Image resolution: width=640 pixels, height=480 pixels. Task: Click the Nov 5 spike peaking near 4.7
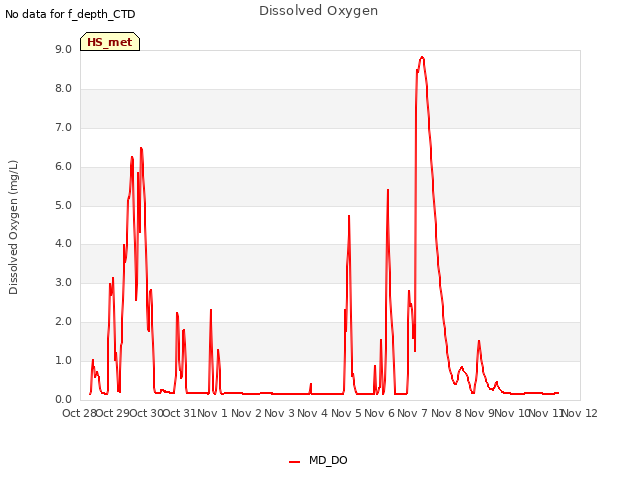(x=349, y=216)
